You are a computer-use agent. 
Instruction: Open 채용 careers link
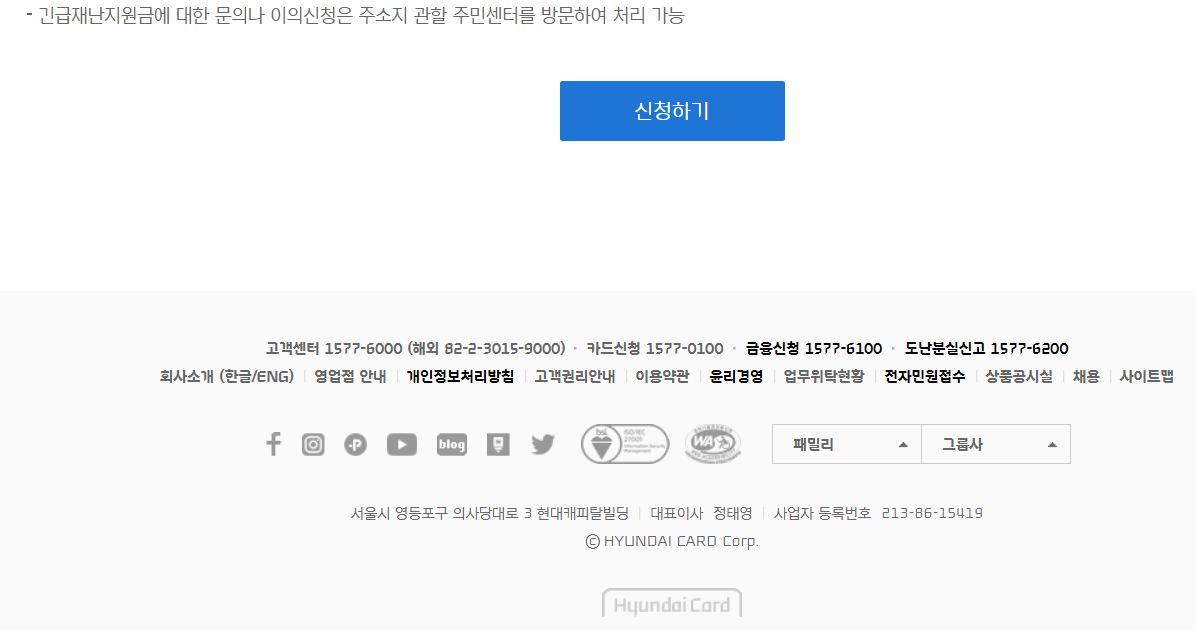1086,376
